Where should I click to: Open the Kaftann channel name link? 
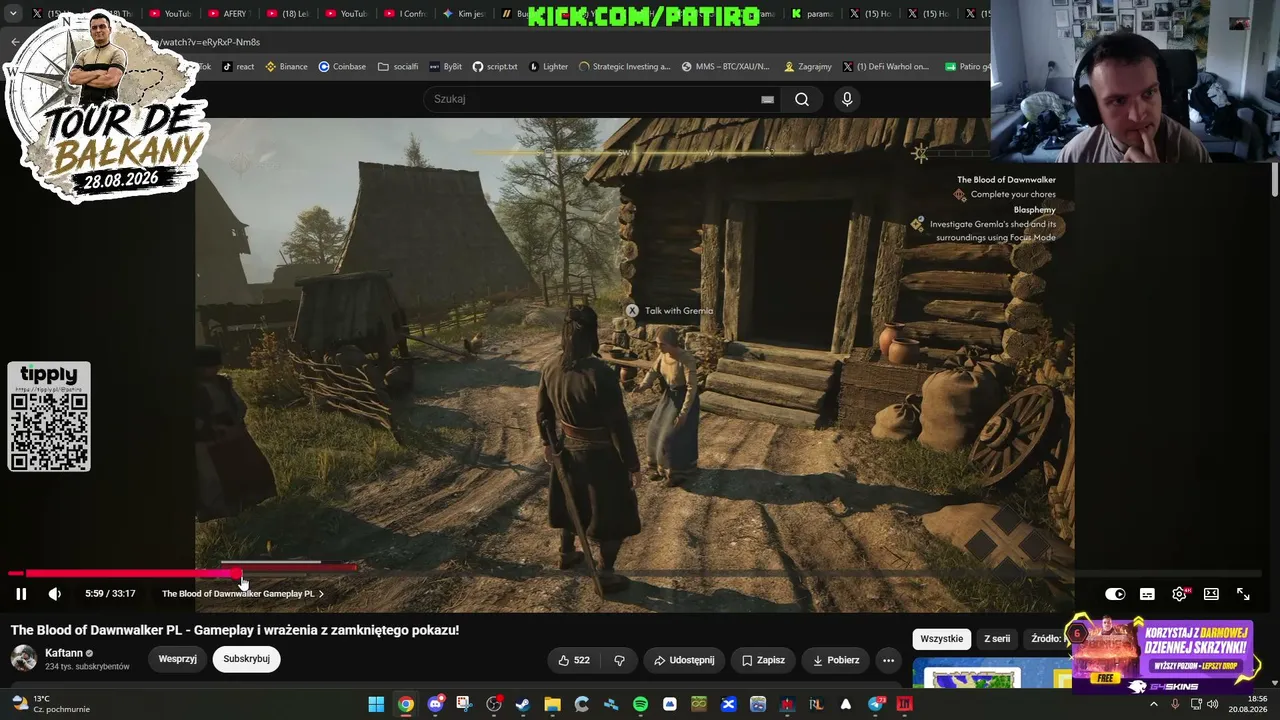point(64,653)
